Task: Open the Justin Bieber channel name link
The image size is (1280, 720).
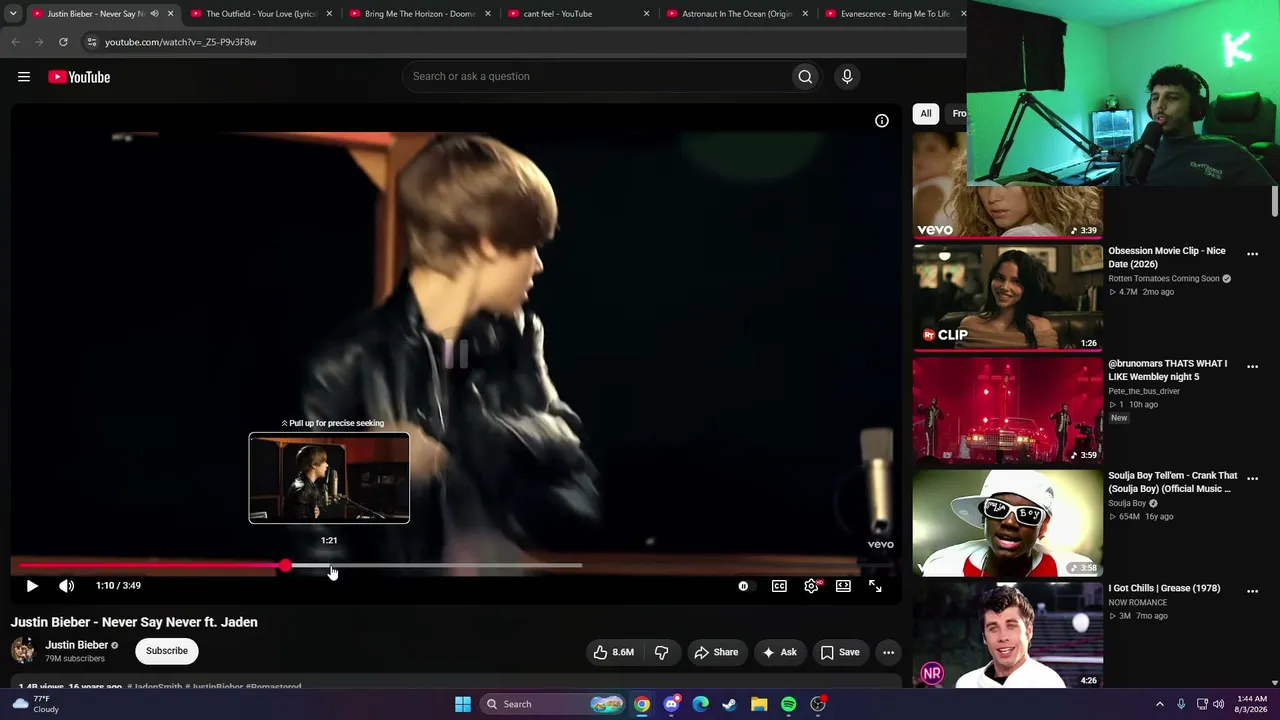Action: tap(76, 645)
